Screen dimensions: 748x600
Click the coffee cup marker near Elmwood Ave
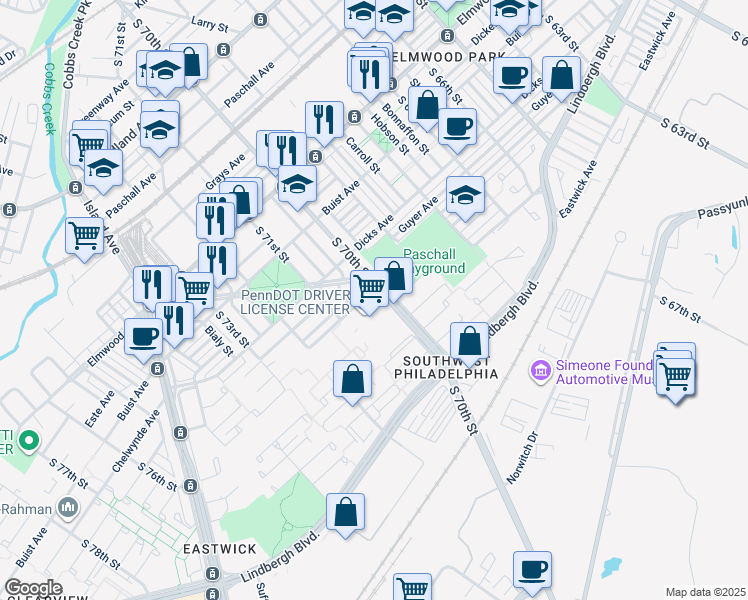pos(143,336)
